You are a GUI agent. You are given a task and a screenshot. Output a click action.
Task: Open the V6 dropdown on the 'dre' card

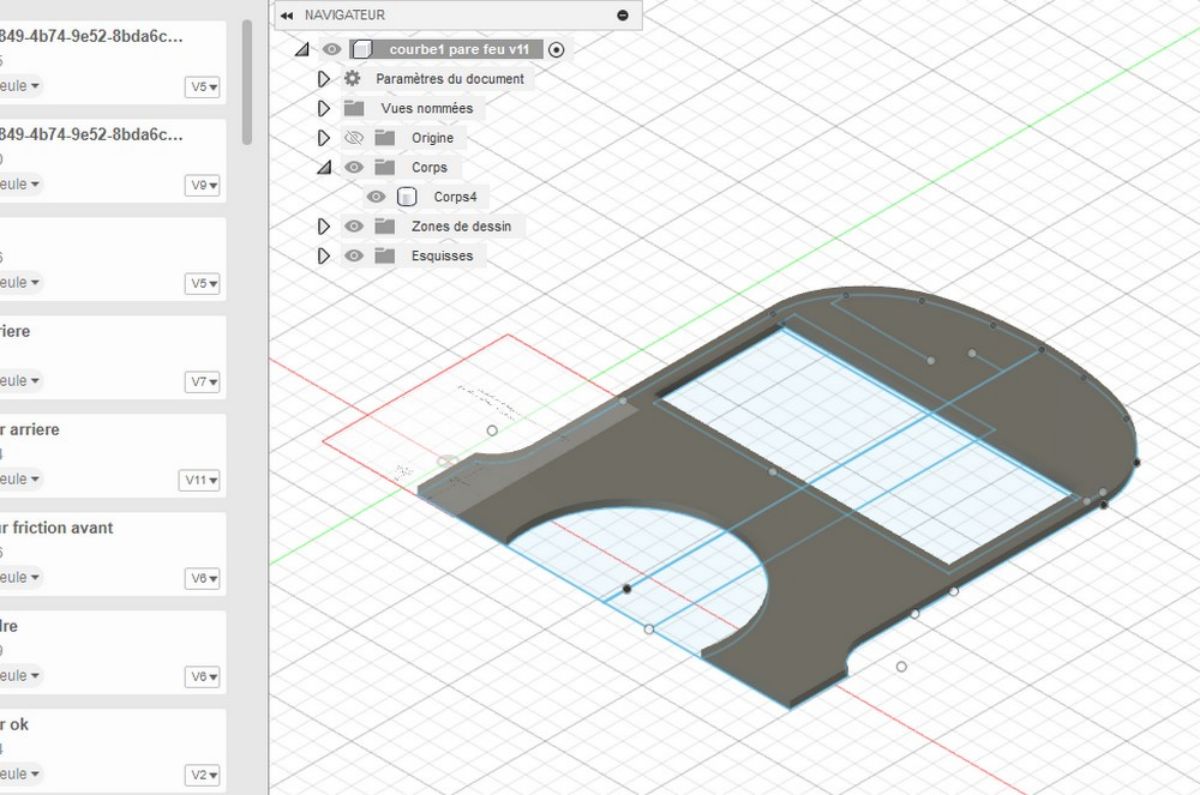[203, 677]
